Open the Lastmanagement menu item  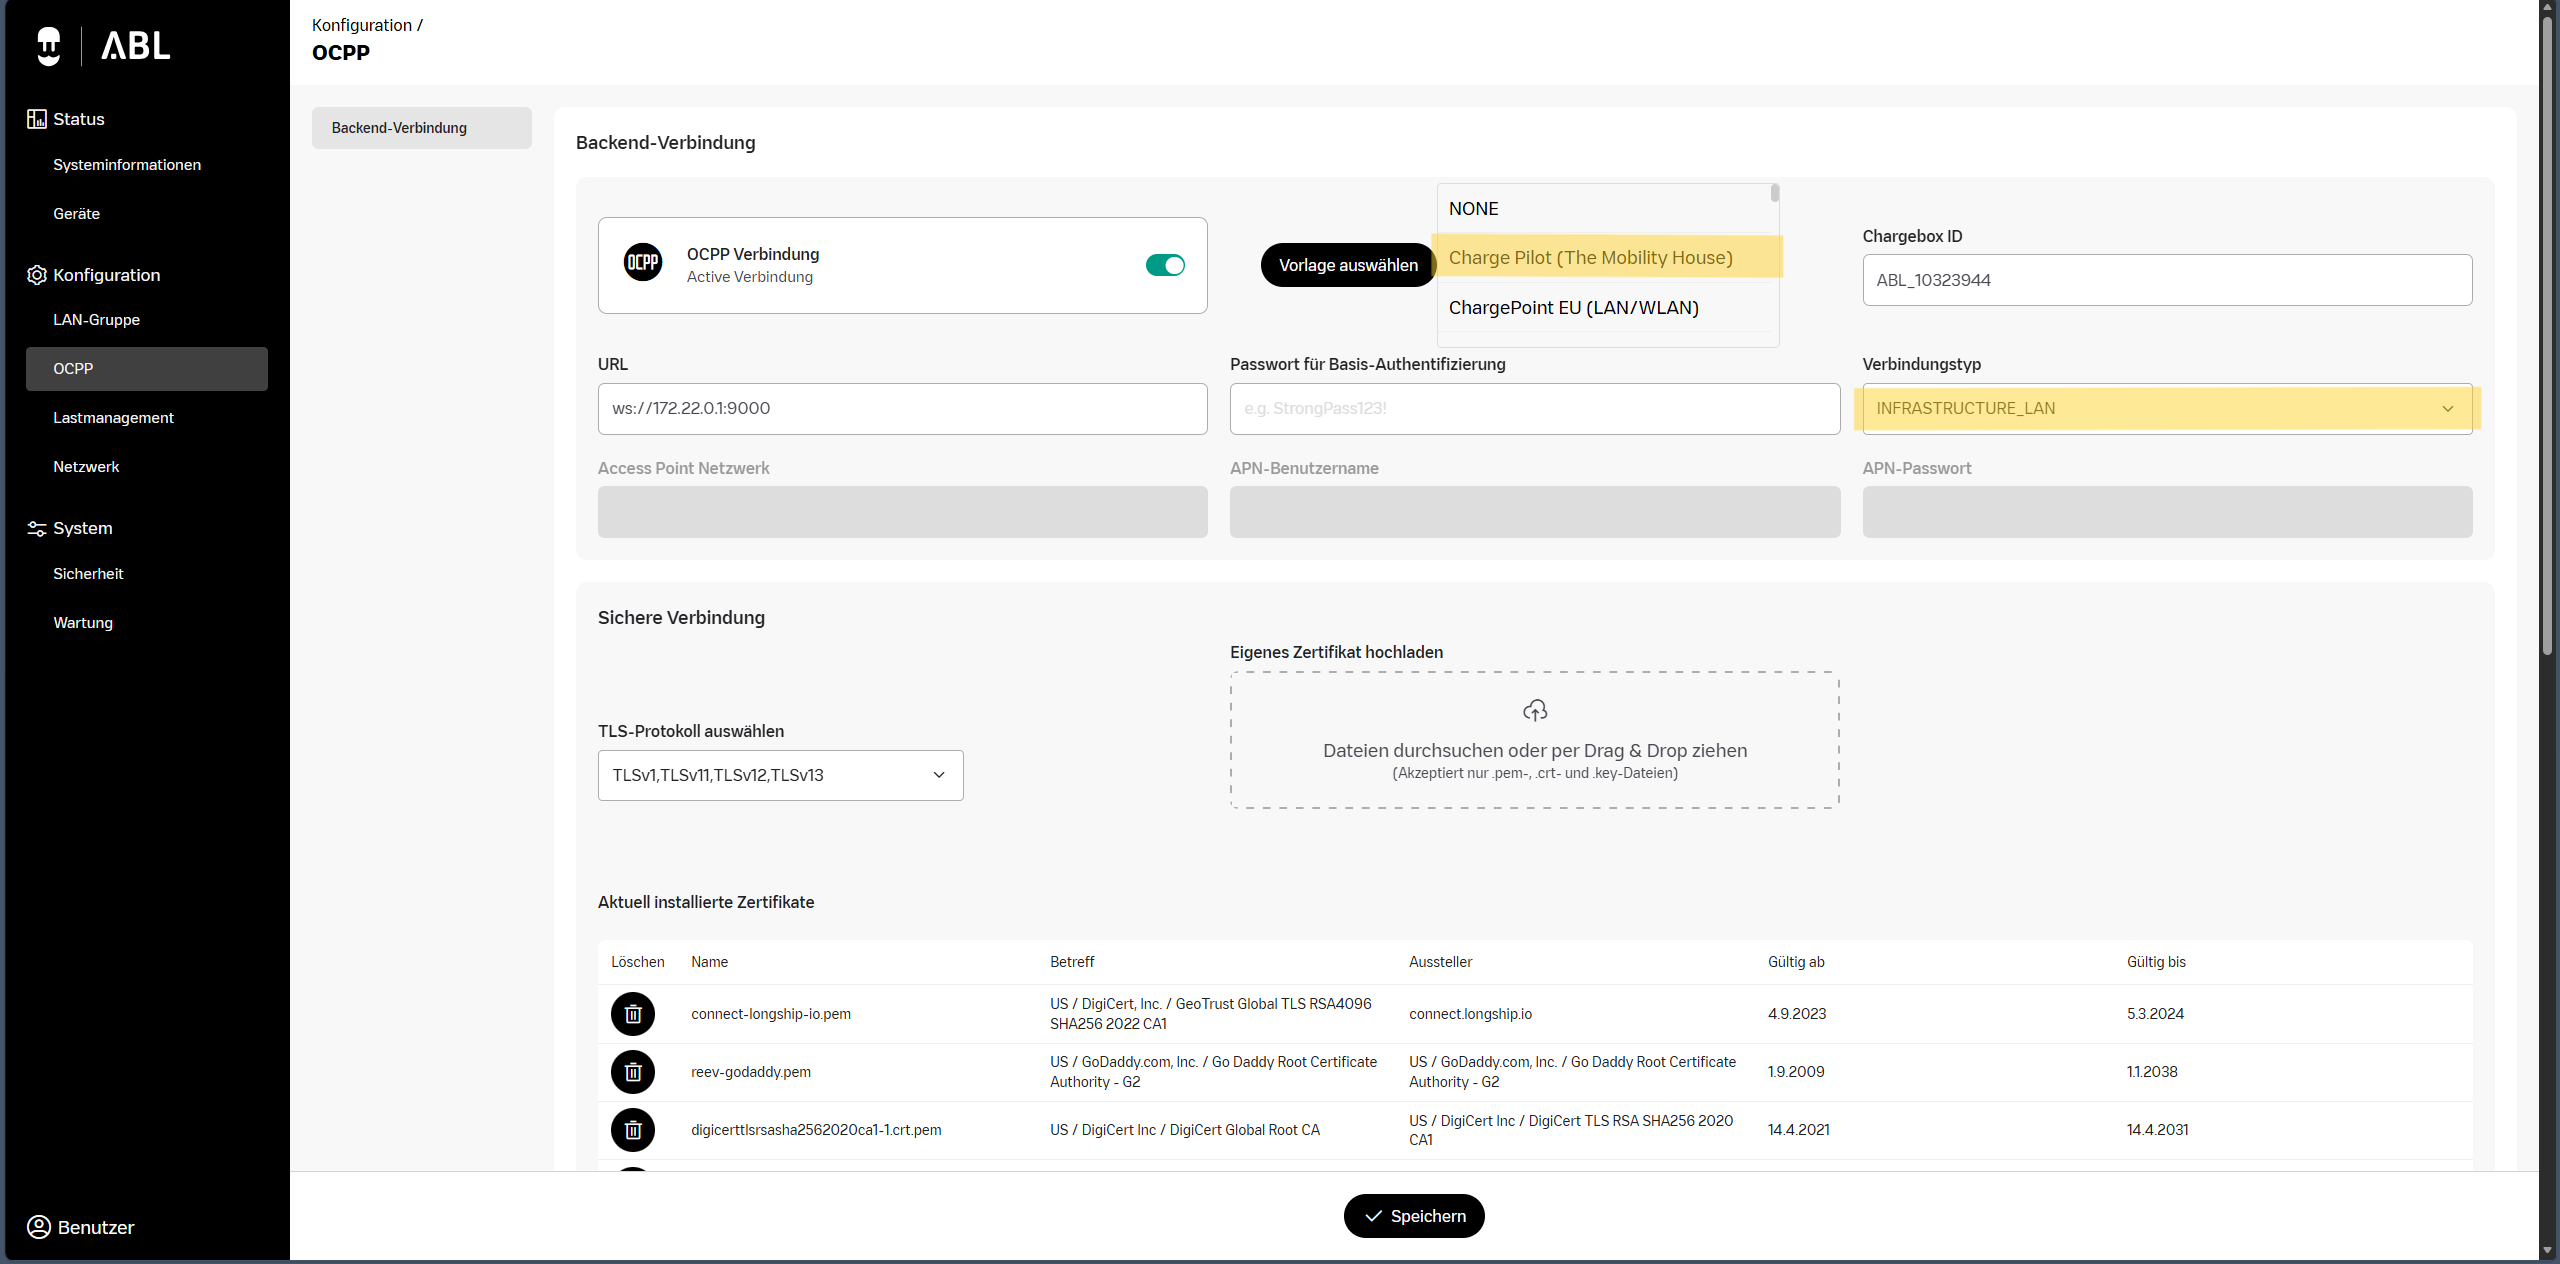click(113, 418)
